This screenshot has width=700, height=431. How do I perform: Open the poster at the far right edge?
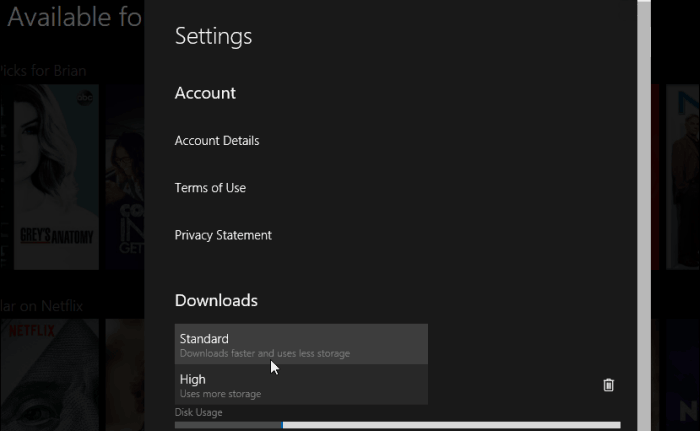tap(684, 177)
